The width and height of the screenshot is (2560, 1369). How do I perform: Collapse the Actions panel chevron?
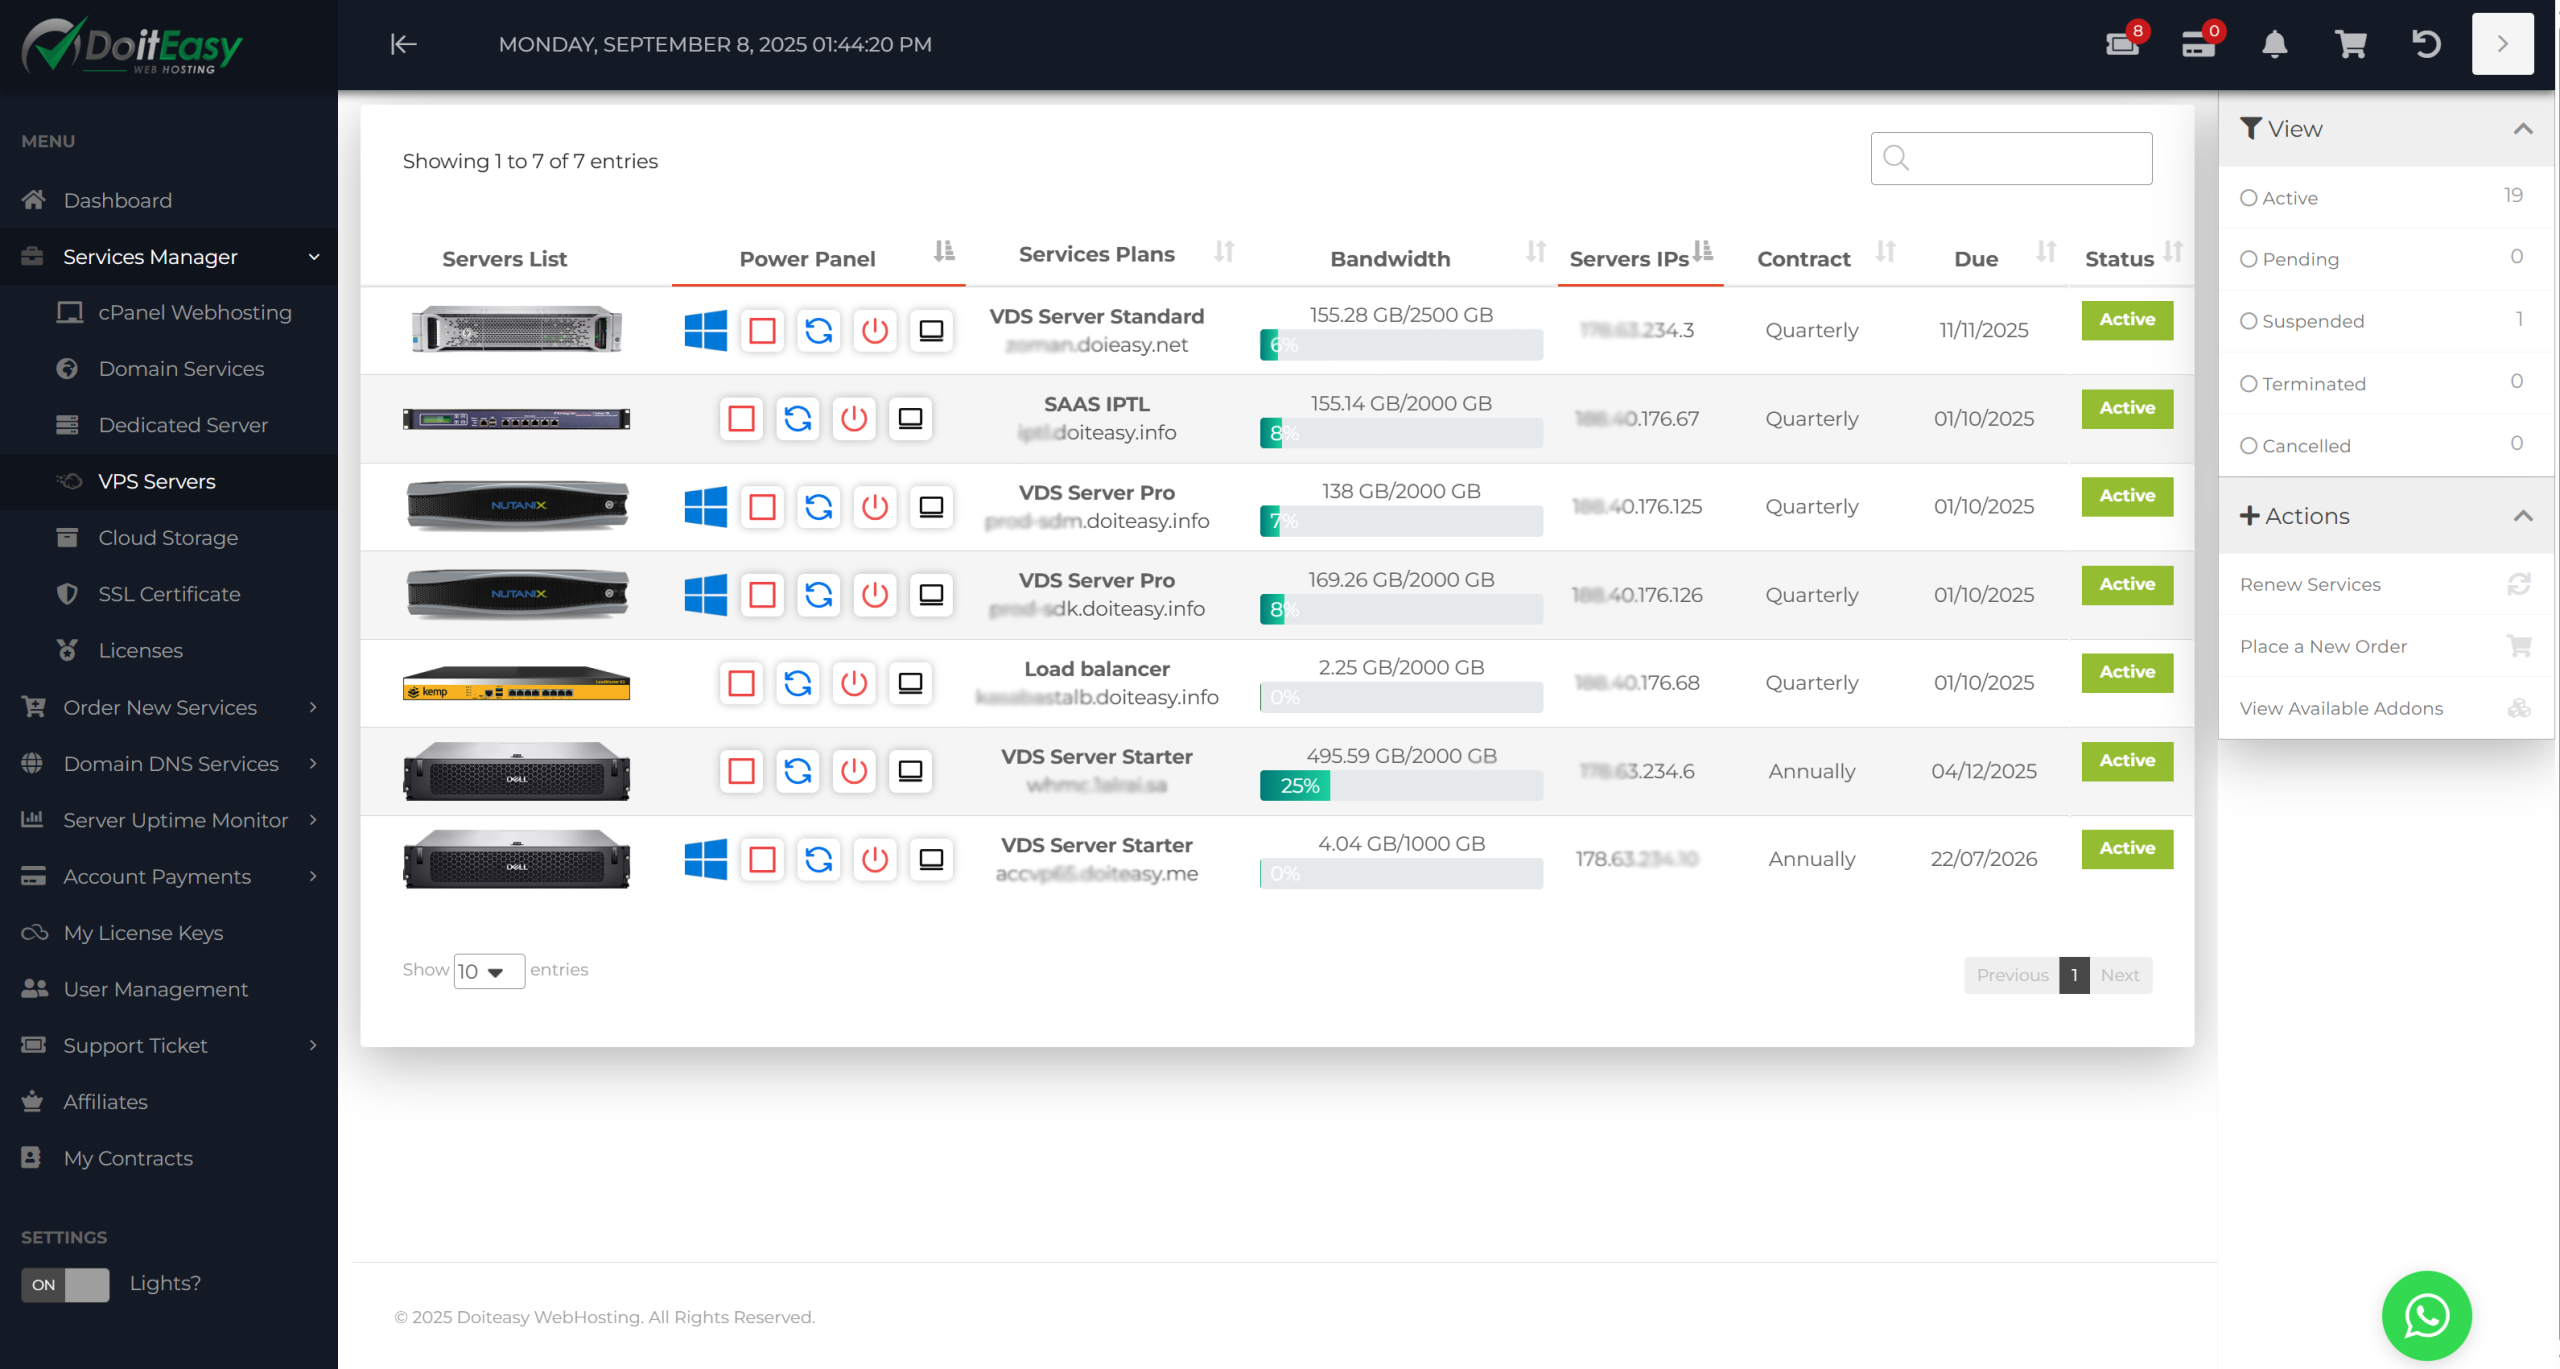tap(2522, 516)
